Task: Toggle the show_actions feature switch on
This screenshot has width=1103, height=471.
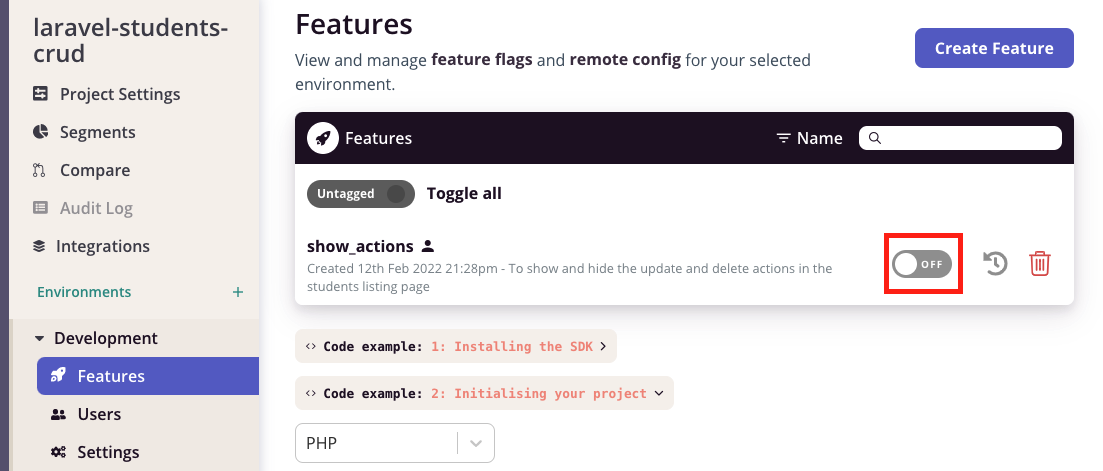Action: point(922,264)
